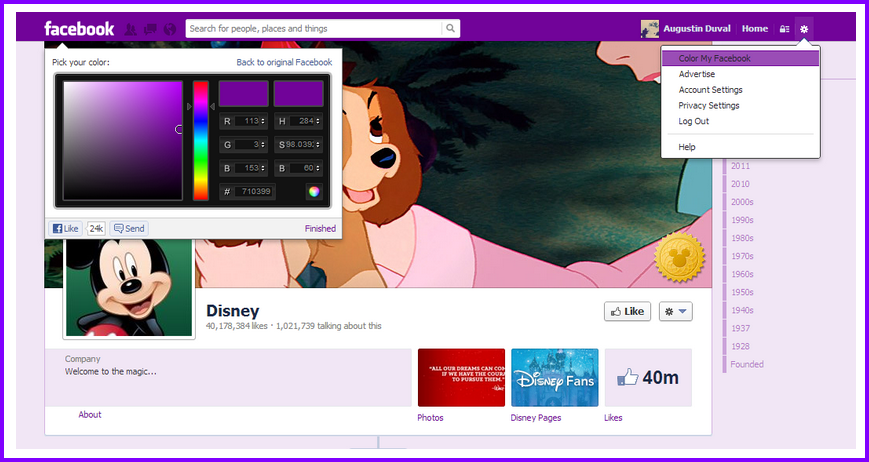Click the original color preview swatch

298,94
